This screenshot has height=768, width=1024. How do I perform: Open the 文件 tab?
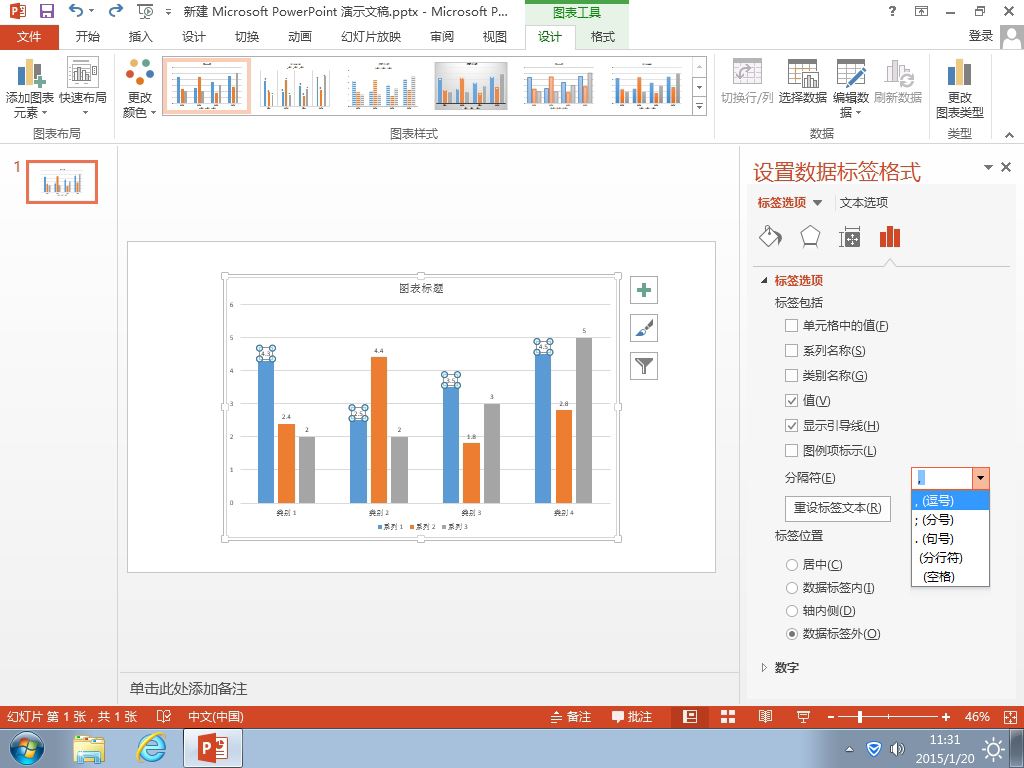coord(29,37)
